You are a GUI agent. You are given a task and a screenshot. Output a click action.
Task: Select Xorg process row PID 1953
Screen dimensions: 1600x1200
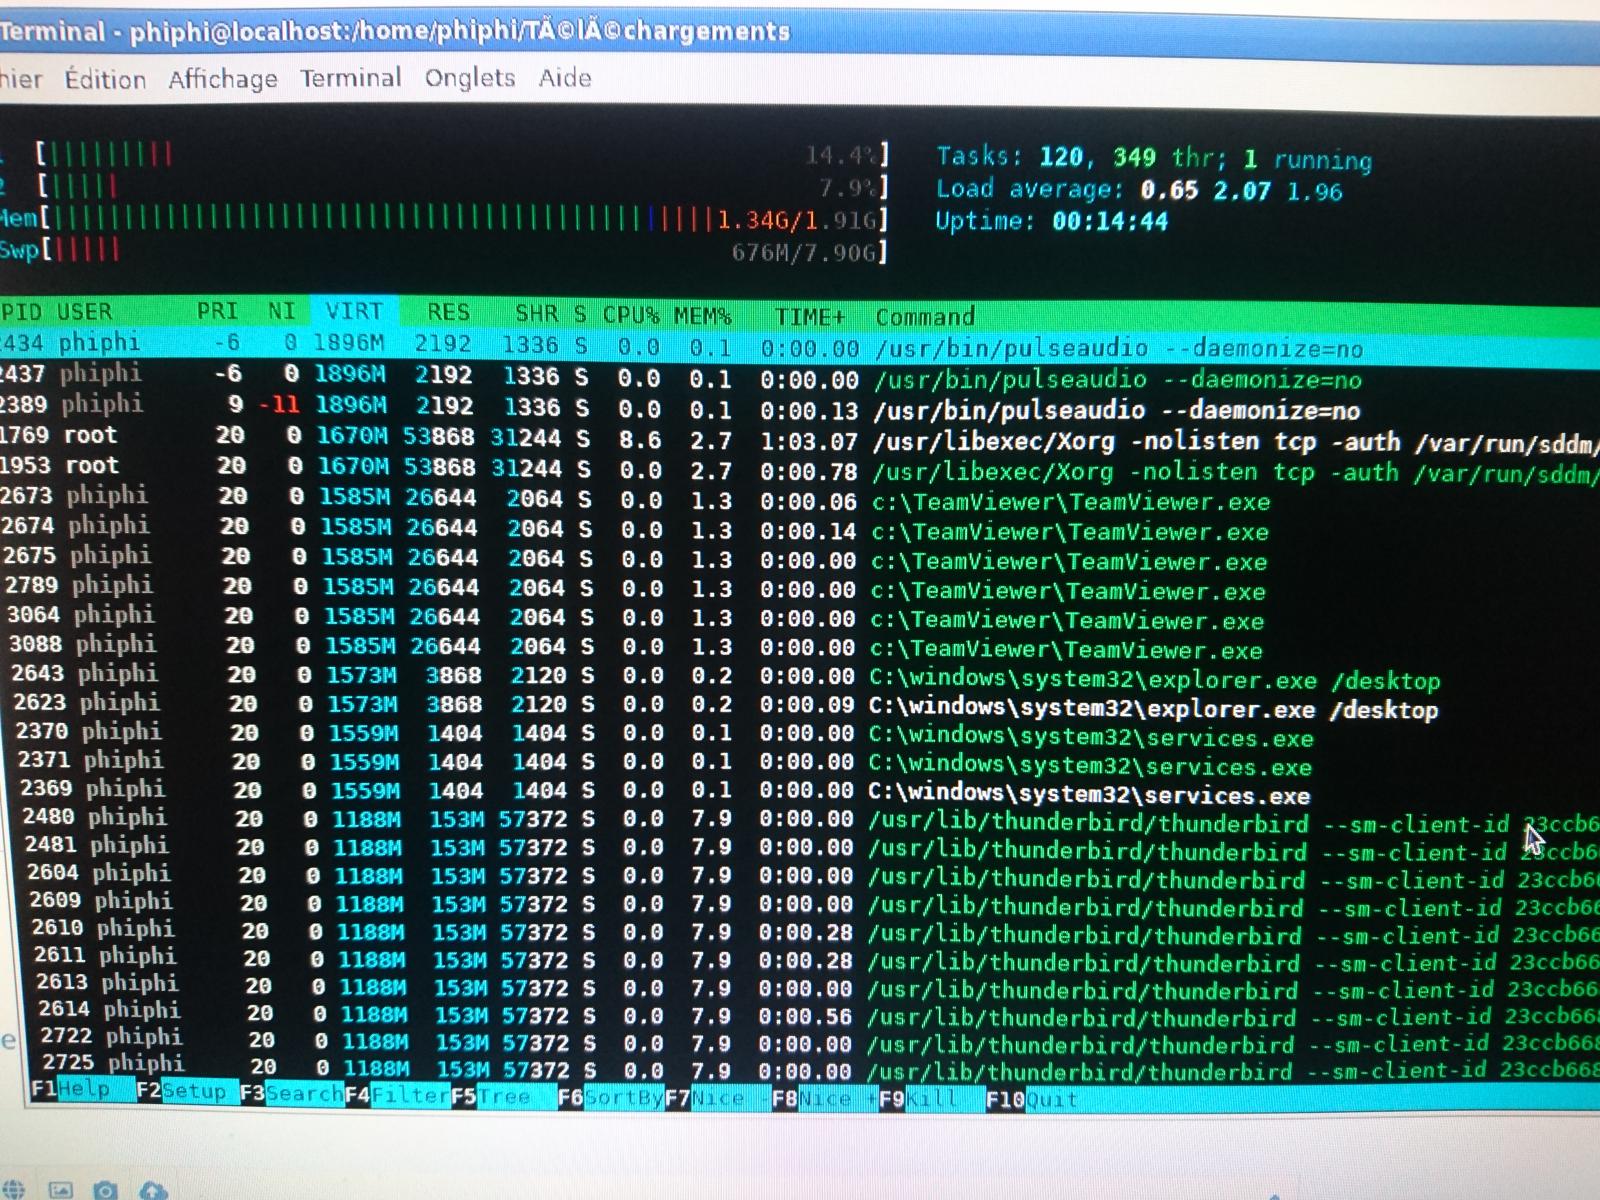coord(800,468)
